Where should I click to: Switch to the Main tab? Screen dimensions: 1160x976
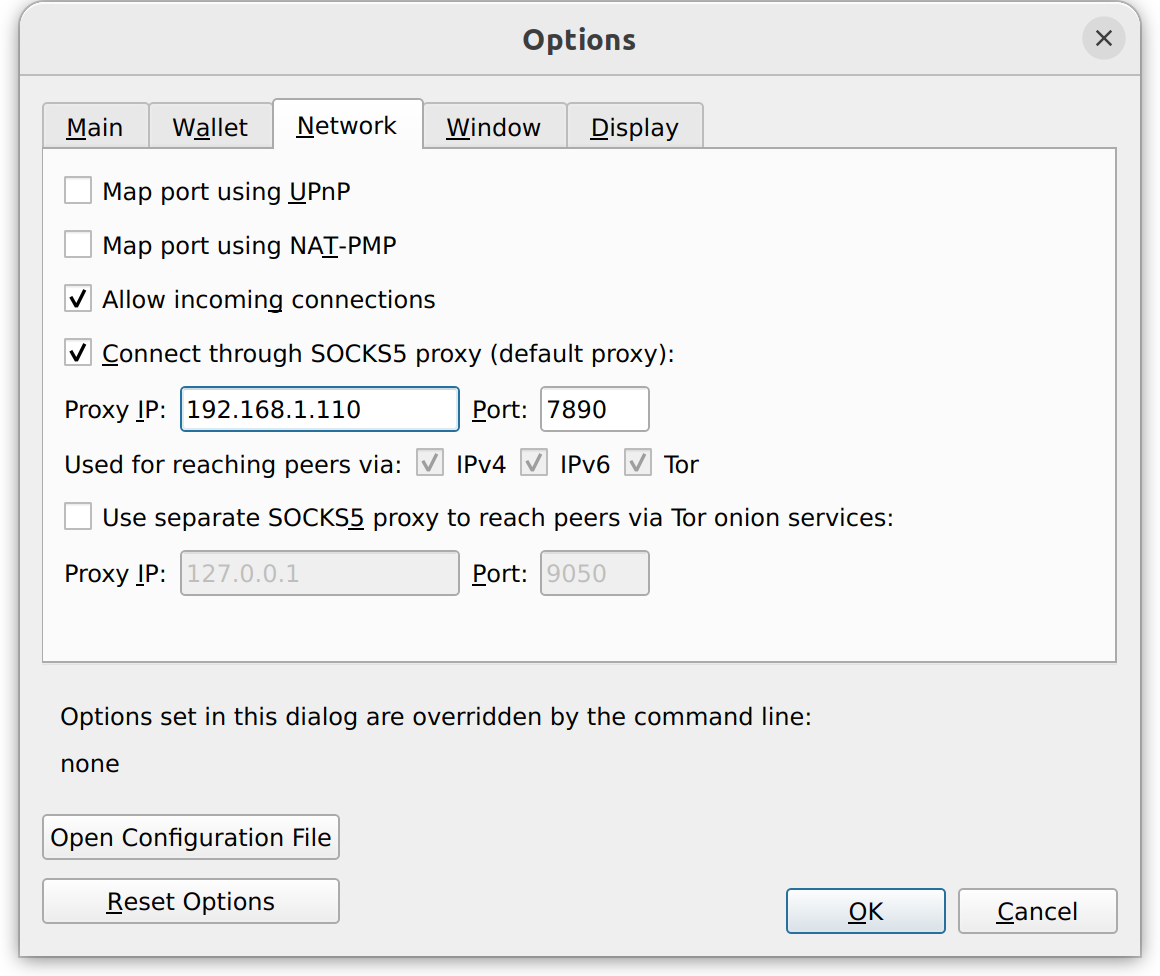pos(95,127)
